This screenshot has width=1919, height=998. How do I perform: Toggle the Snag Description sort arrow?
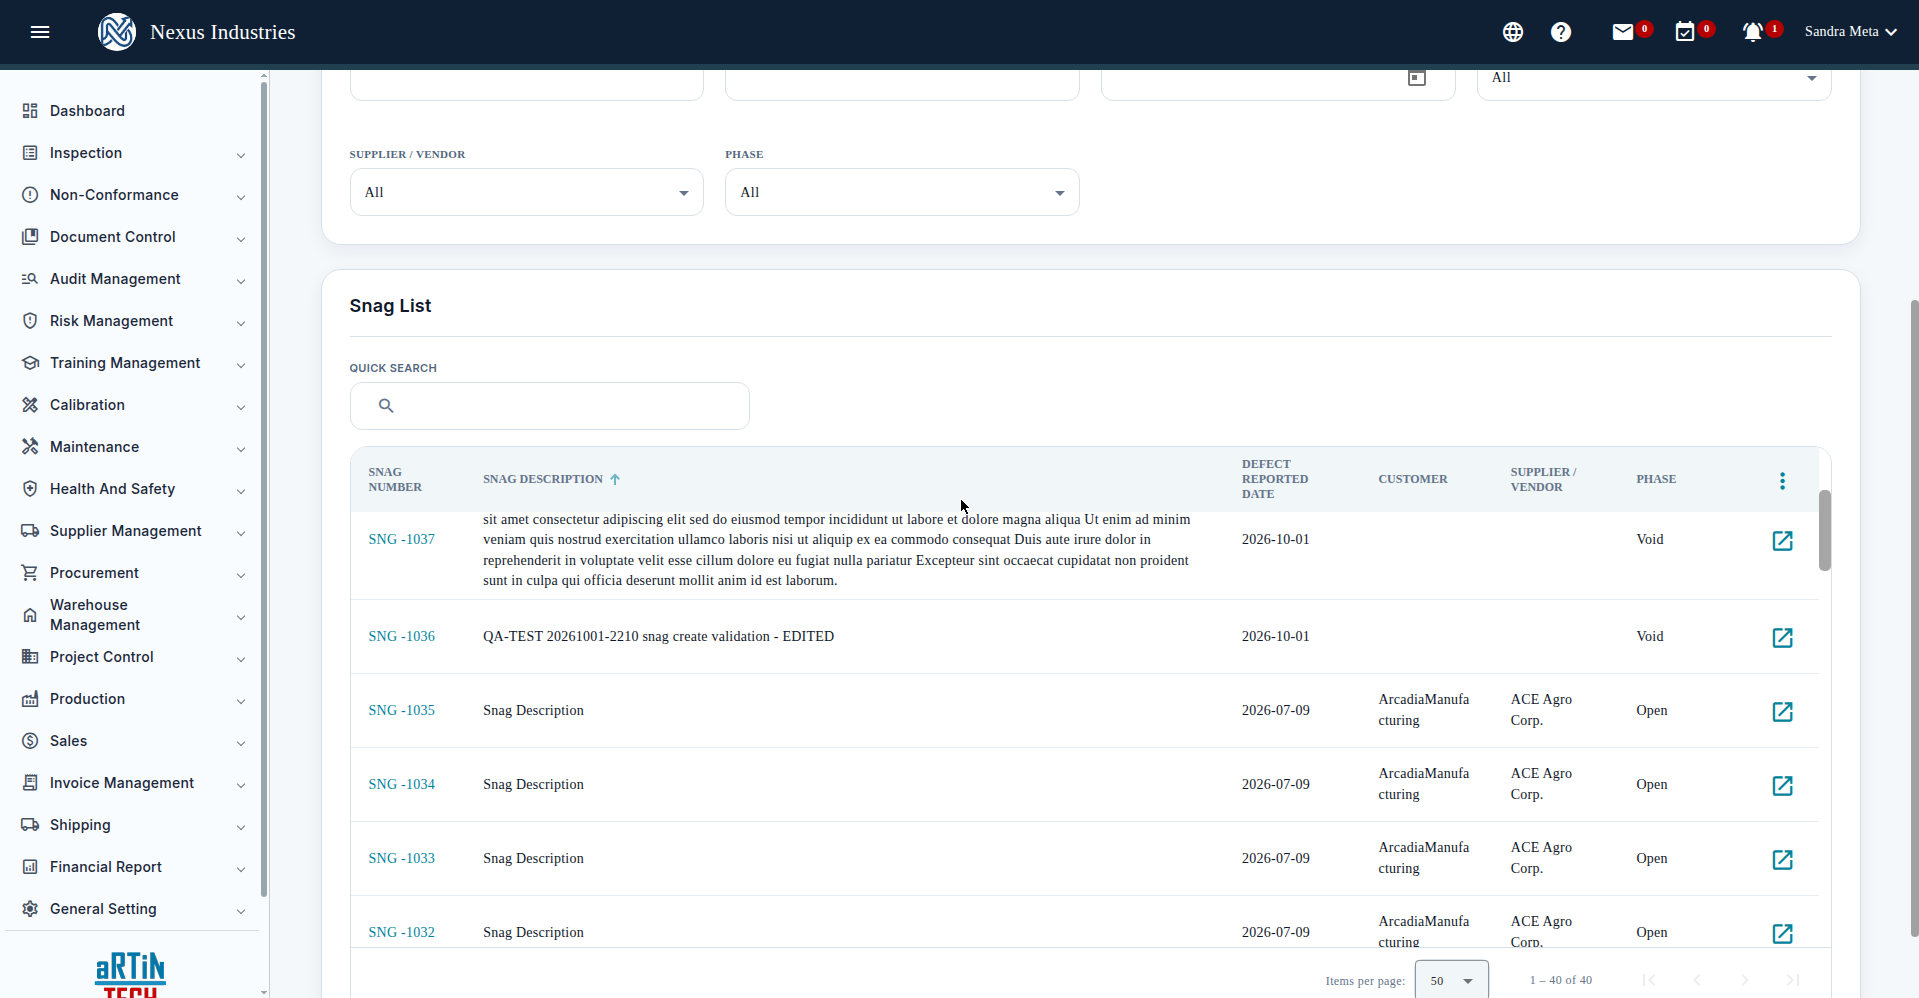click(615, 479)
